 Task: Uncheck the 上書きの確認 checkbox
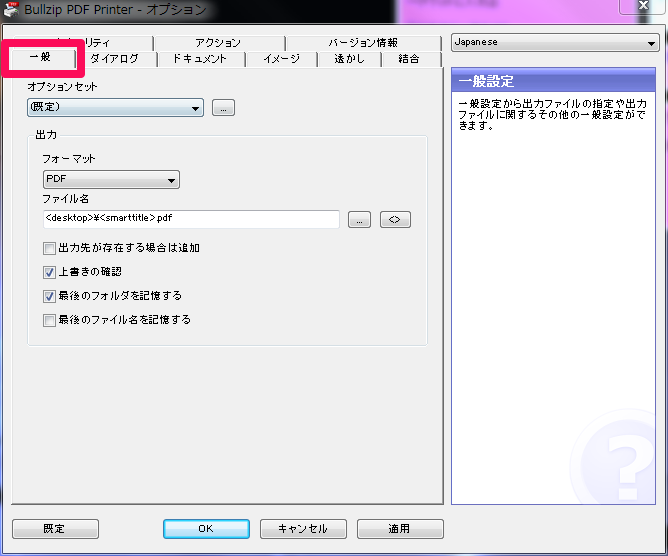point(49,272)
